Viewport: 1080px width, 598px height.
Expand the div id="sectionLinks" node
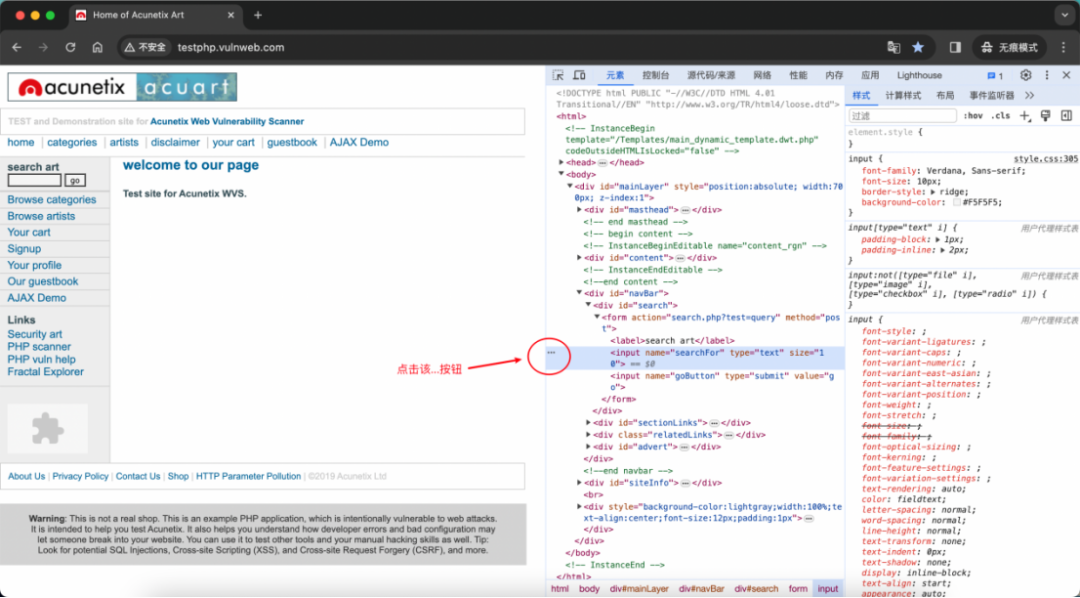[x=588, y=423]
